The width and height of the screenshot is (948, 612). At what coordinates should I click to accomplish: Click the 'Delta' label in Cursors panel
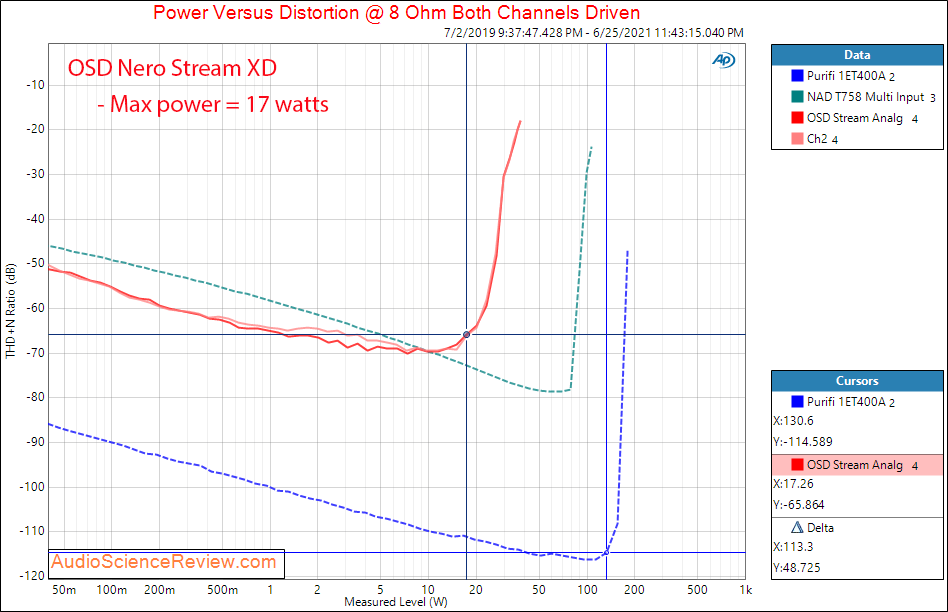(820, 528)
